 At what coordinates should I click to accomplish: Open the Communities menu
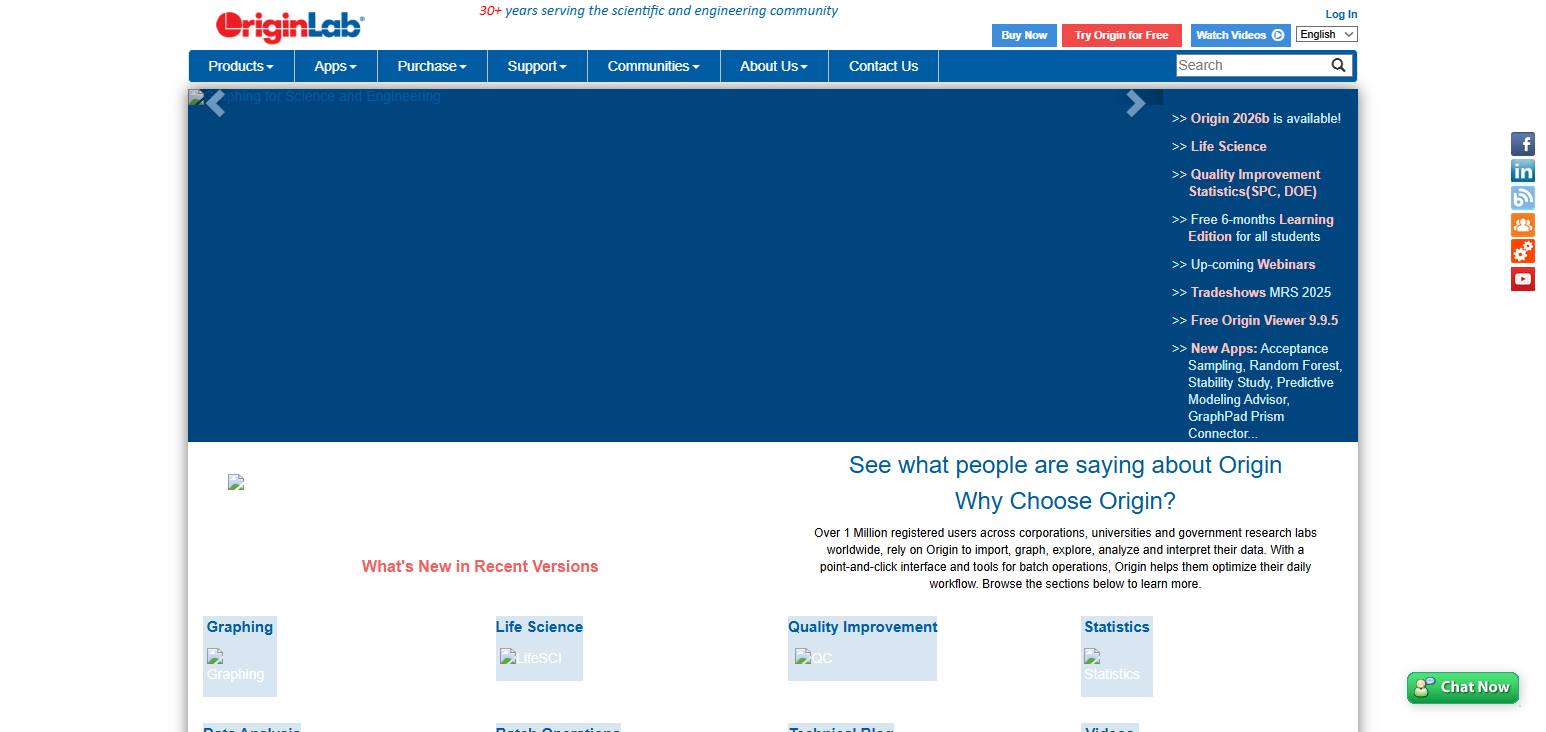pos(654,66)
